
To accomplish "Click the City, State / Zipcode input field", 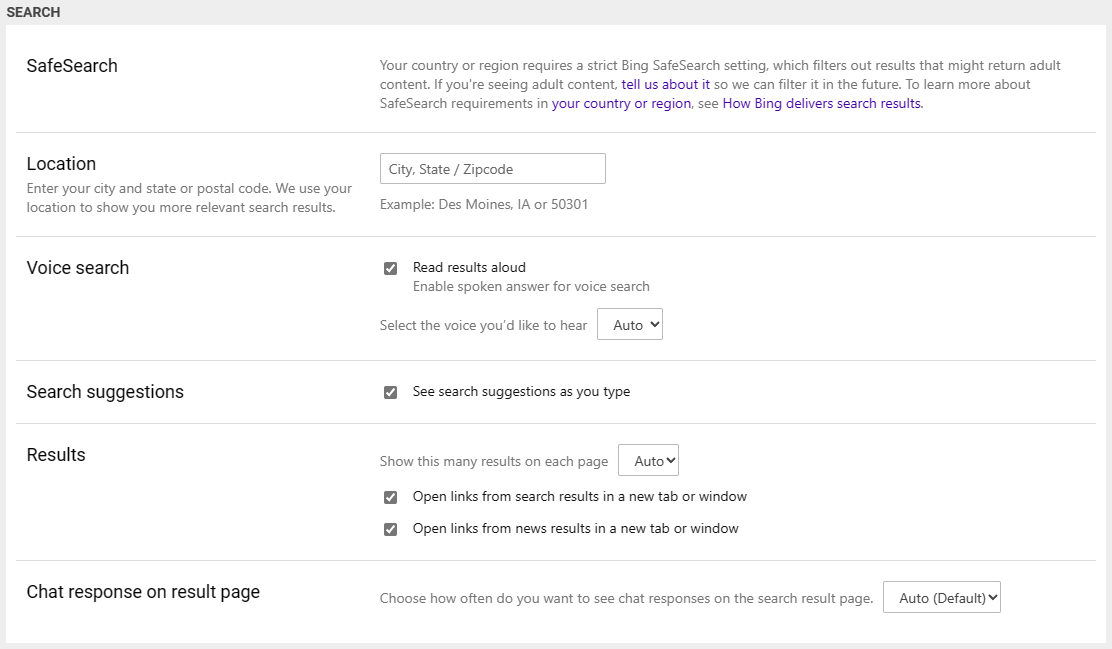I will point(492,168).
